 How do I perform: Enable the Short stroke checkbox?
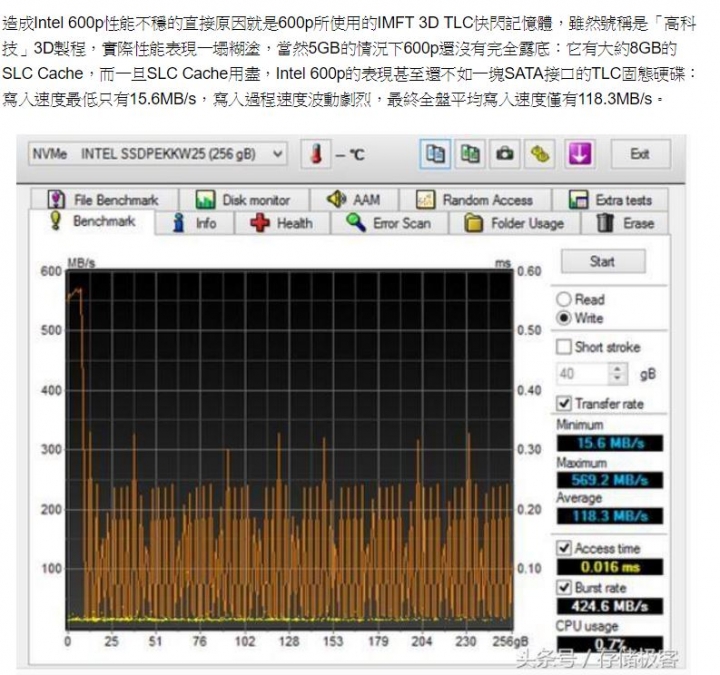click(564, 347)
